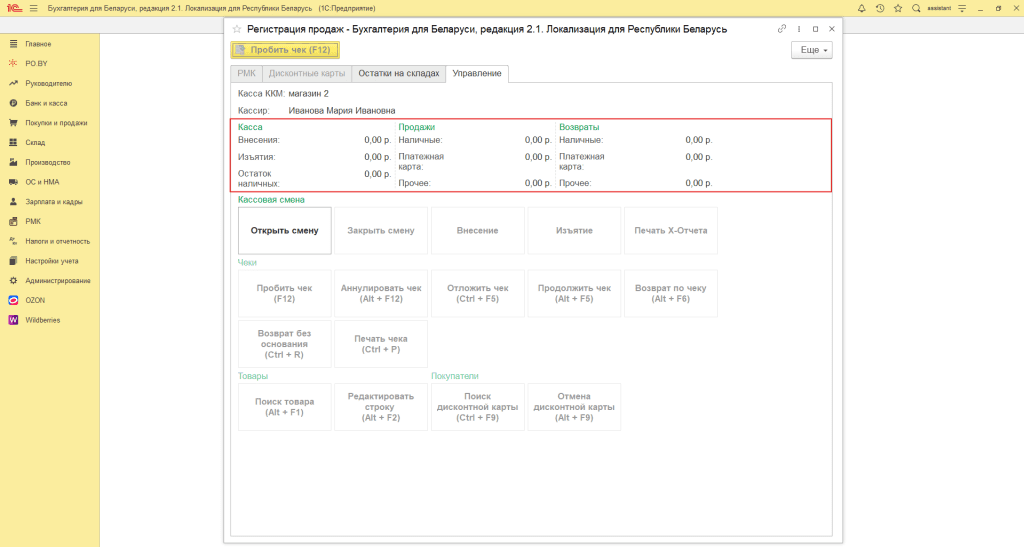Click the Настройки учета icon
Image resolution: width=1024 pixels, height=547 pixels.
13,261
